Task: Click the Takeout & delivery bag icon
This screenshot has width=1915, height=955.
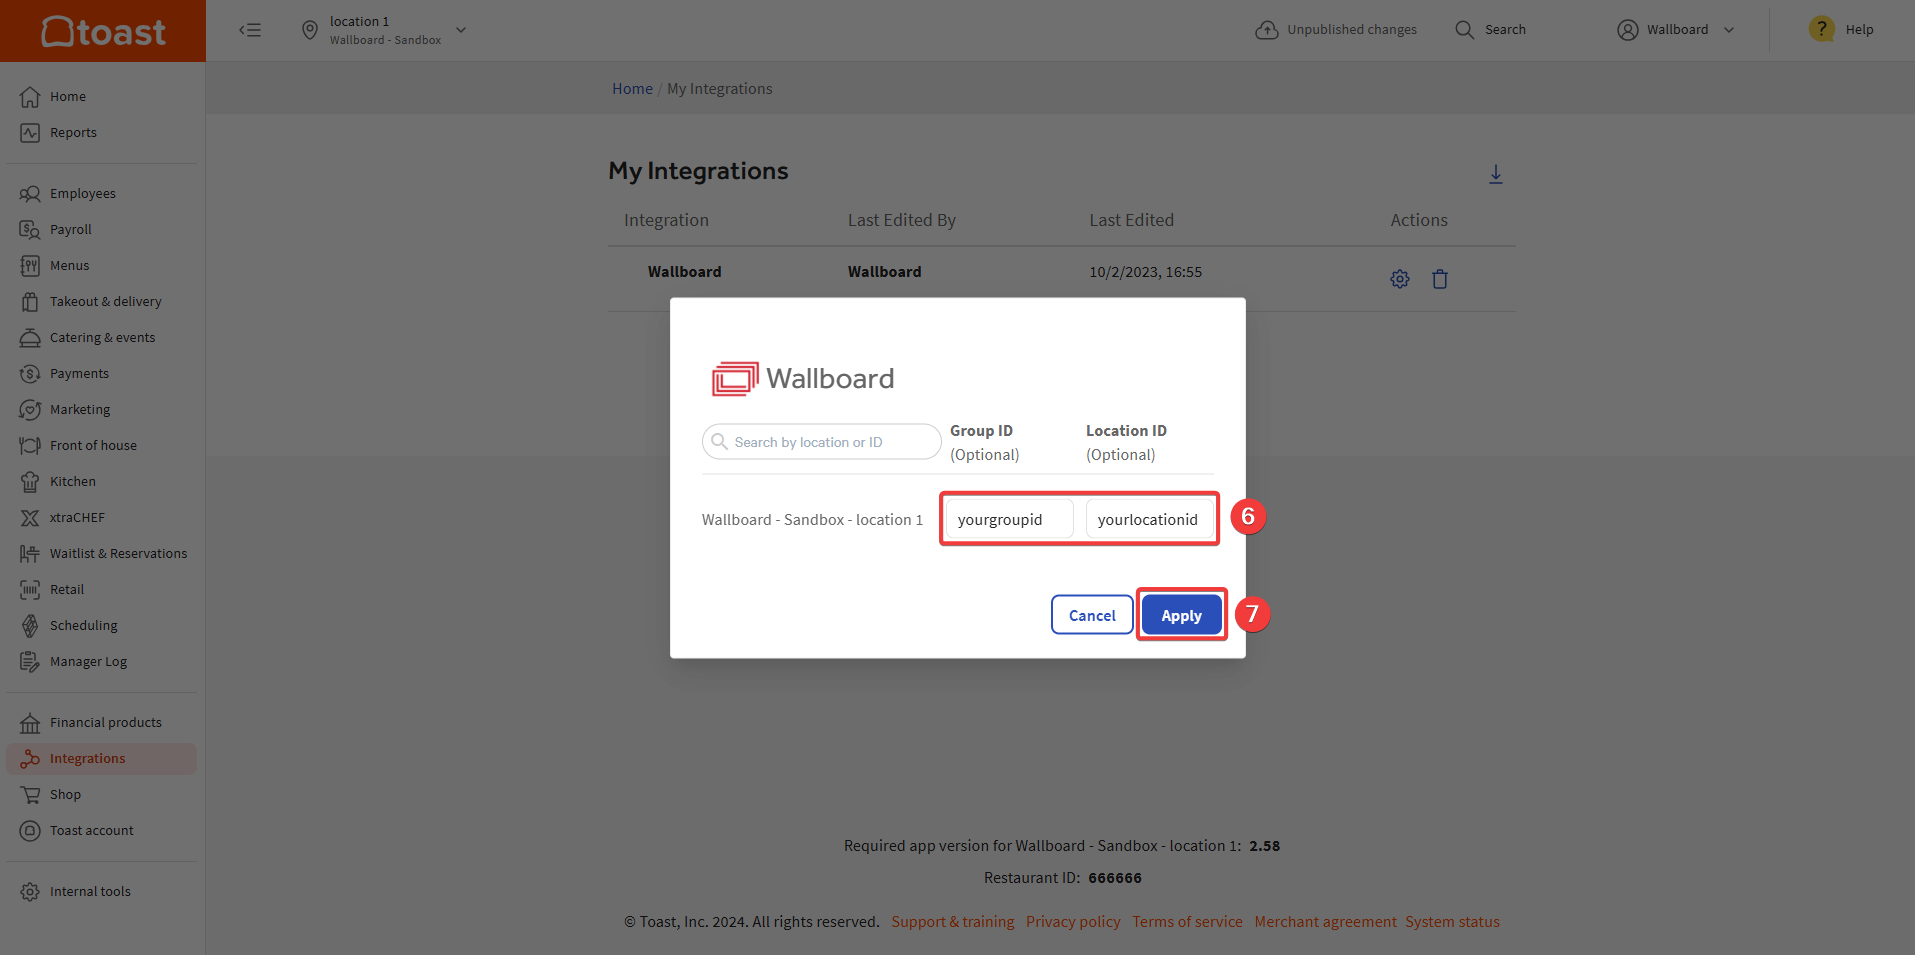Action: 30,302
